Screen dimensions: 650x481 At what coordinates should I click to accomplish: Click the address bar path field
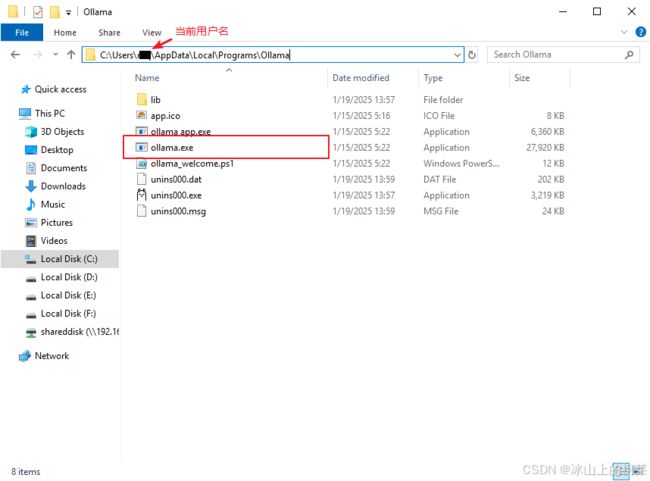click(273, 55)
